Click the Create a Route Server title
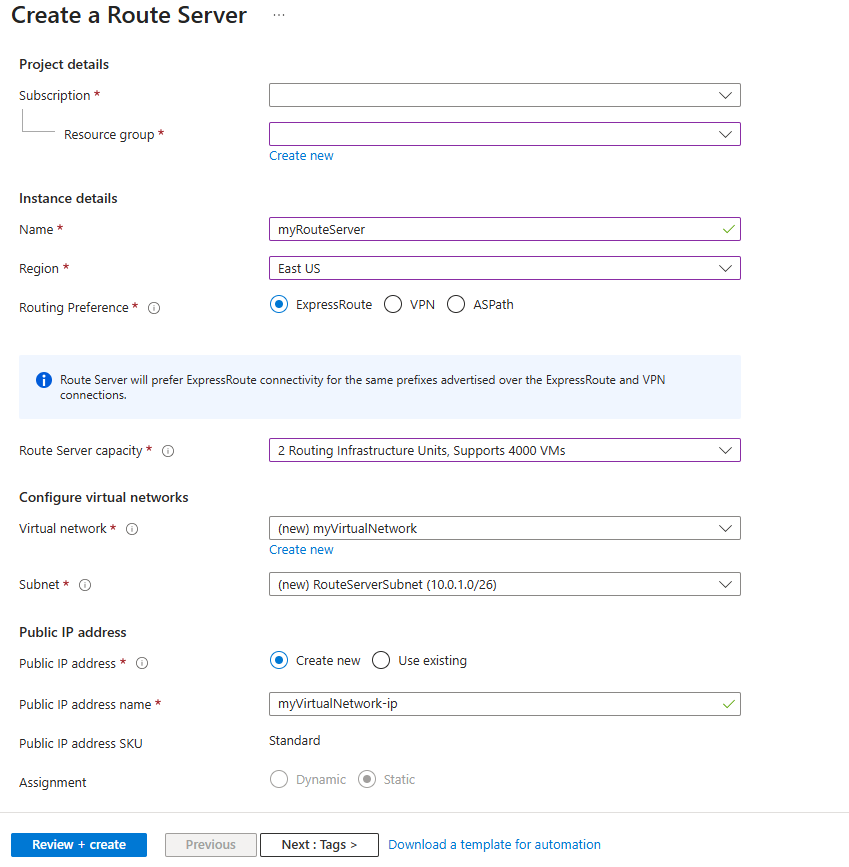Screen dimensions: 849x867 coord(129,15)
